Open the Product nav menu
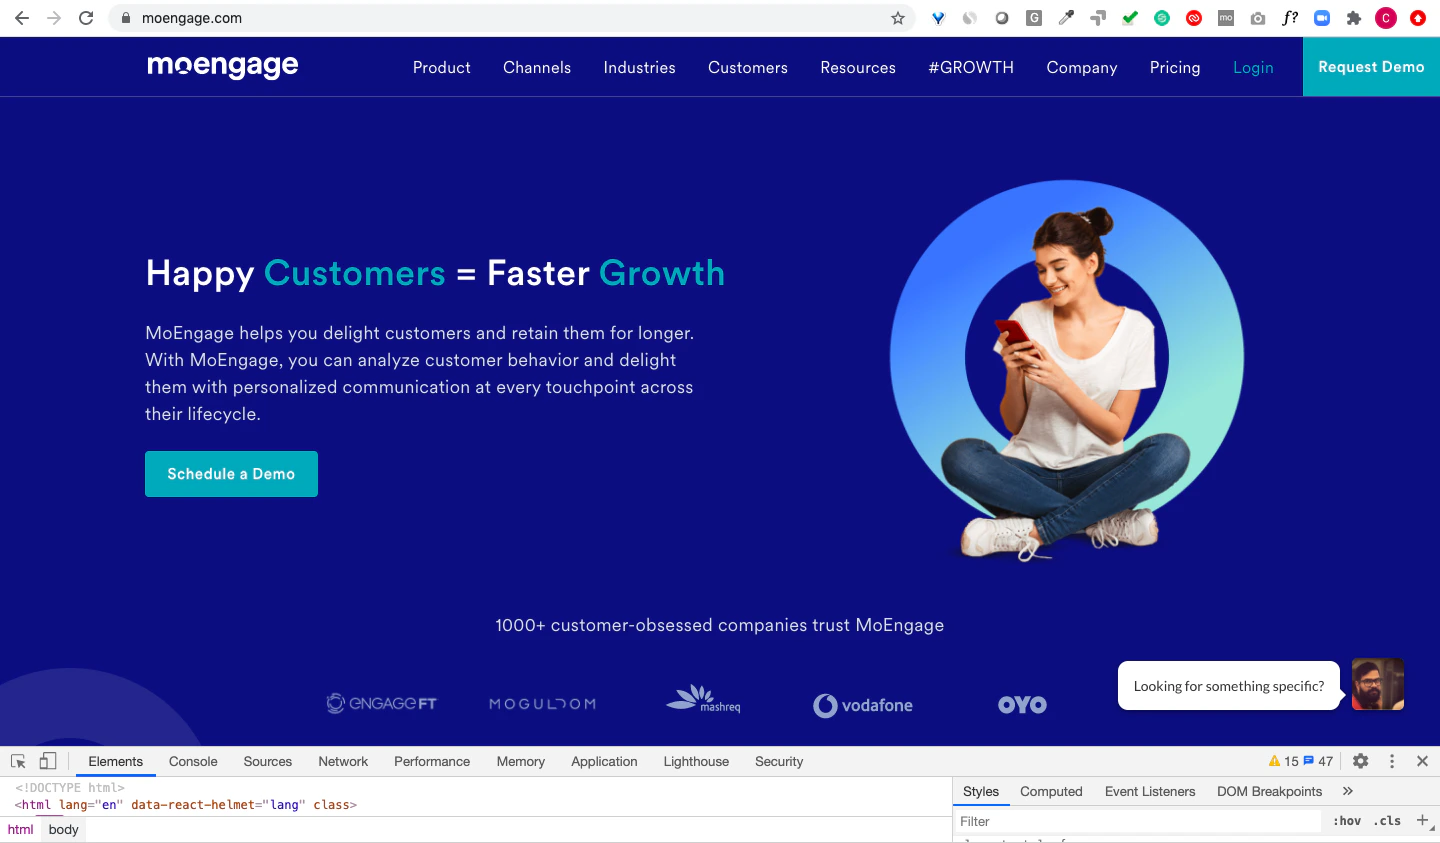The width and height of the screenshot is (1440, 843). coord(441,67)
